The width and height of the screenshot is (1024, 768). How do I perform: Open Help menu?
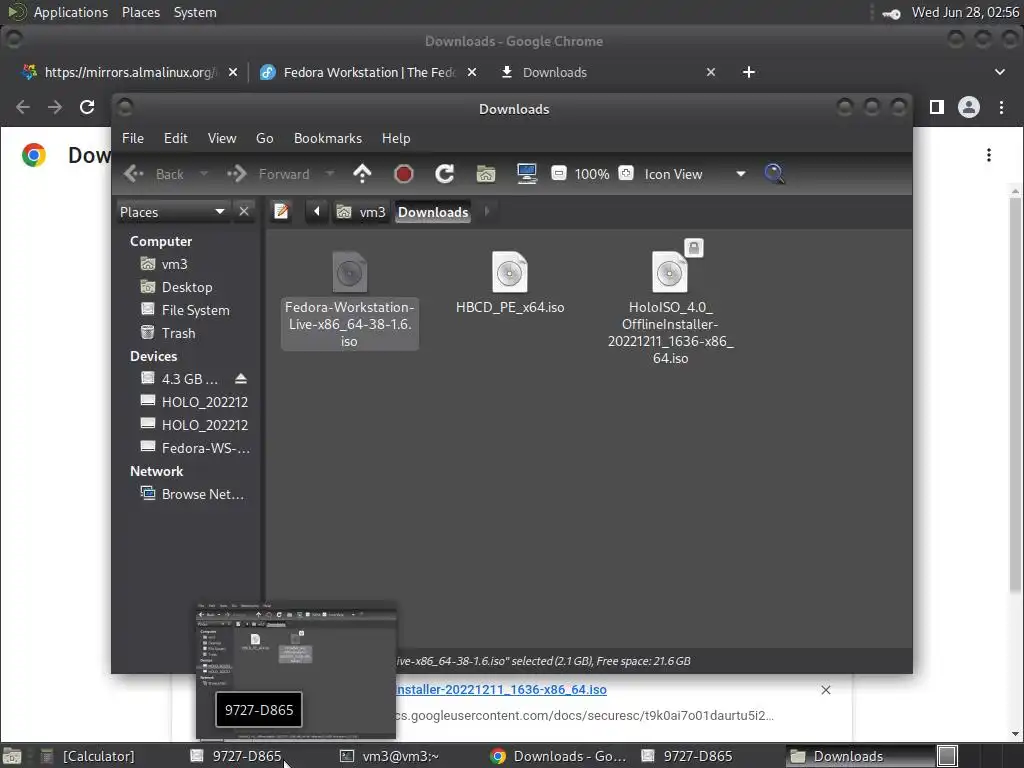tap(396, 138)
